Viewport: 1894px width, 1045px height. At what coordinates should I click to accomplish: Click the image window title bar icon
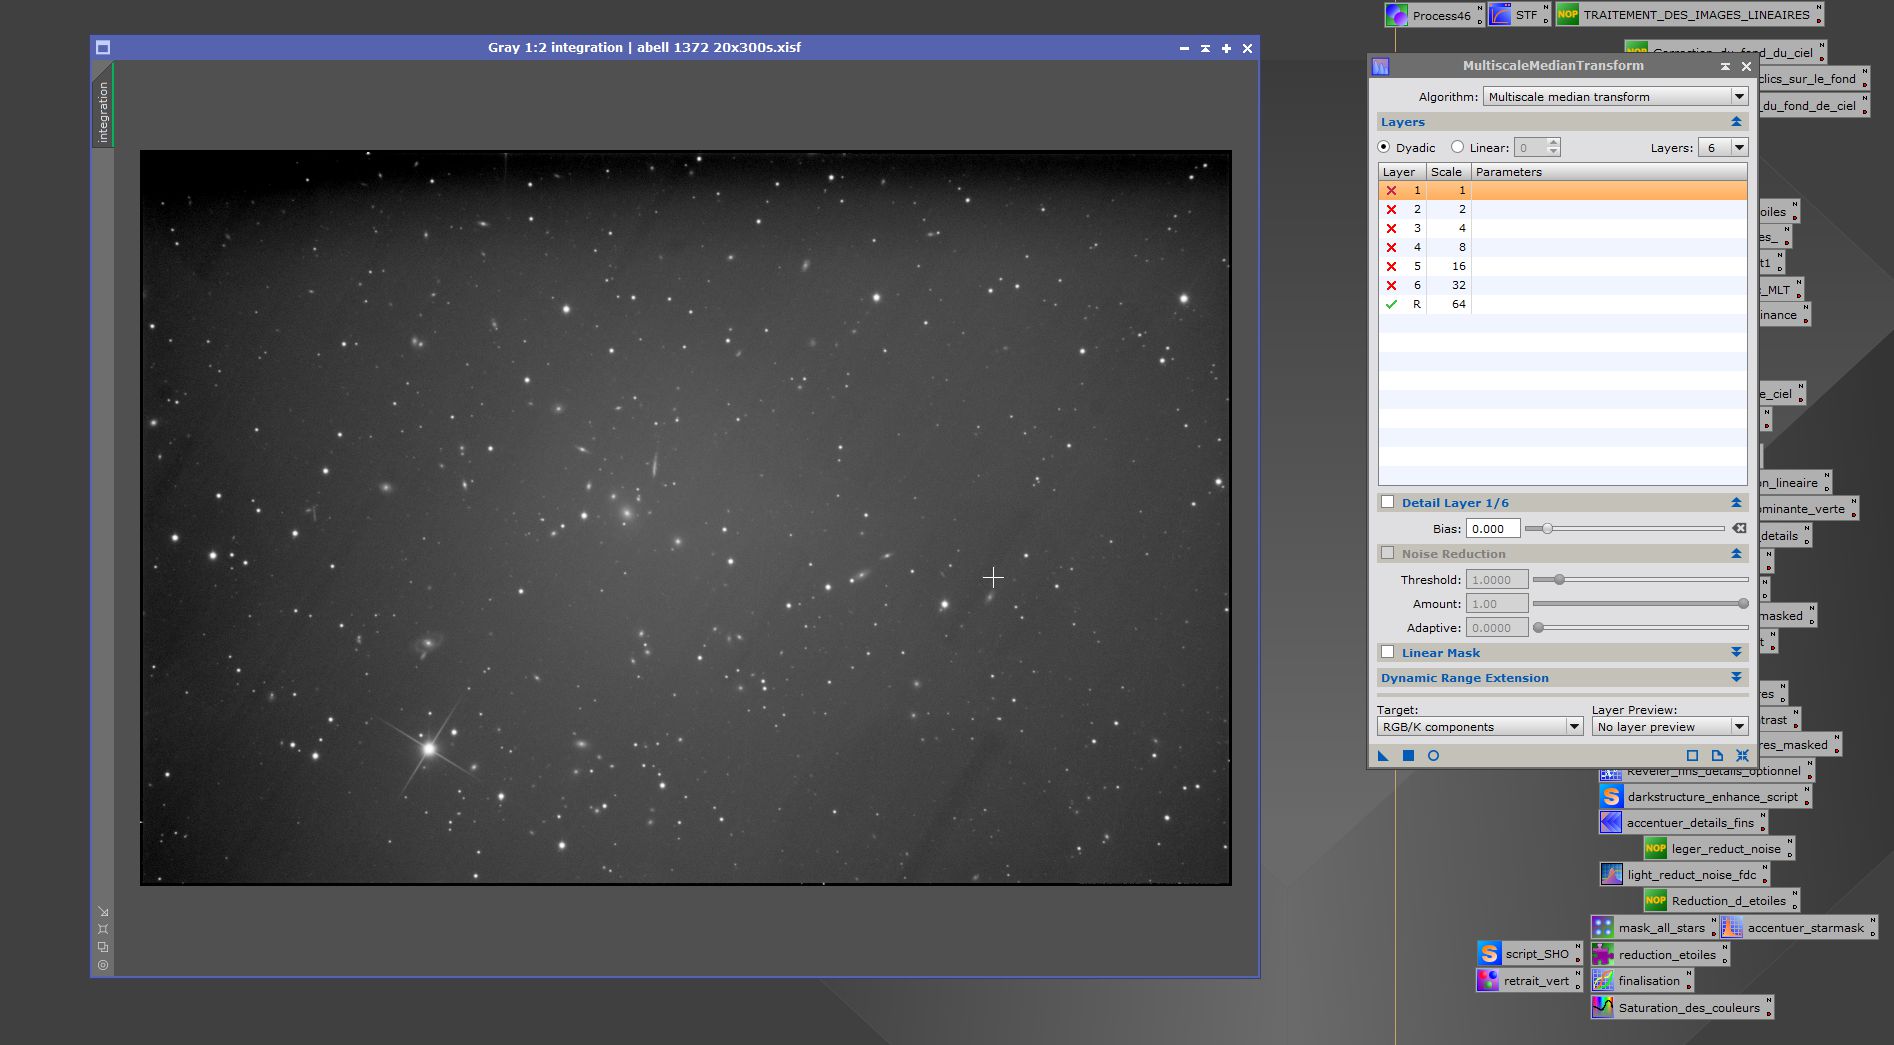pos(102,48)
